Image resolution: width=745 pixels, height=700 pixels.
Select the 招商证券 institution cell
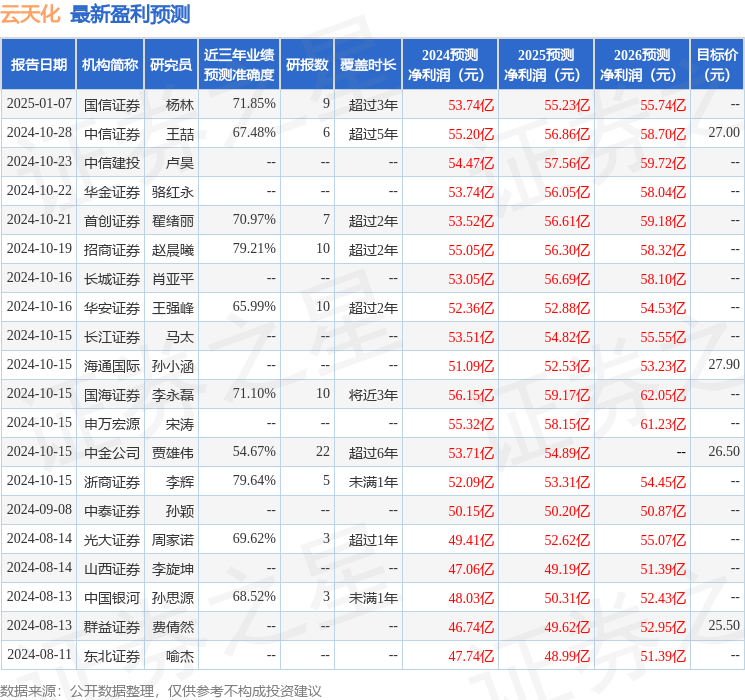[x=112, y=250]
